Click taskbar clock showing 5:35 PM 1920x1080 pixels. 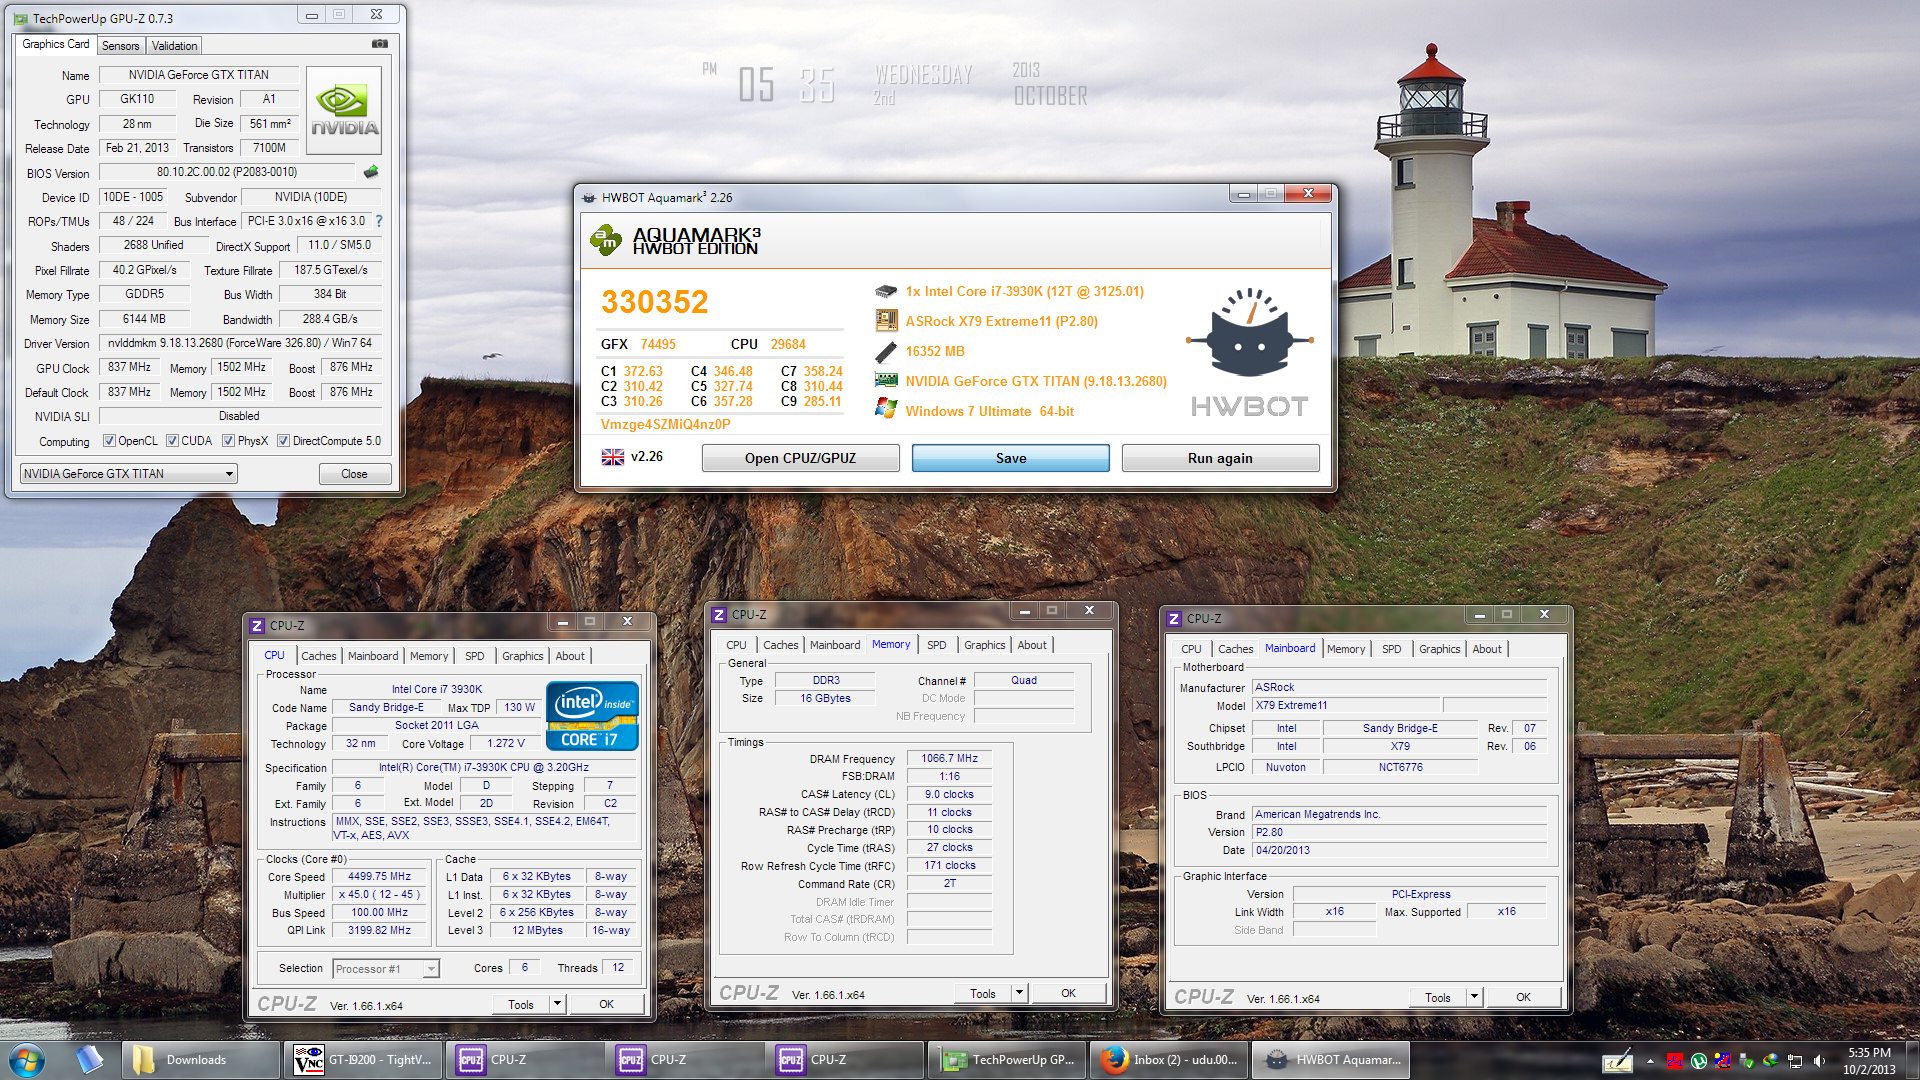[x=1869, y=1060]
